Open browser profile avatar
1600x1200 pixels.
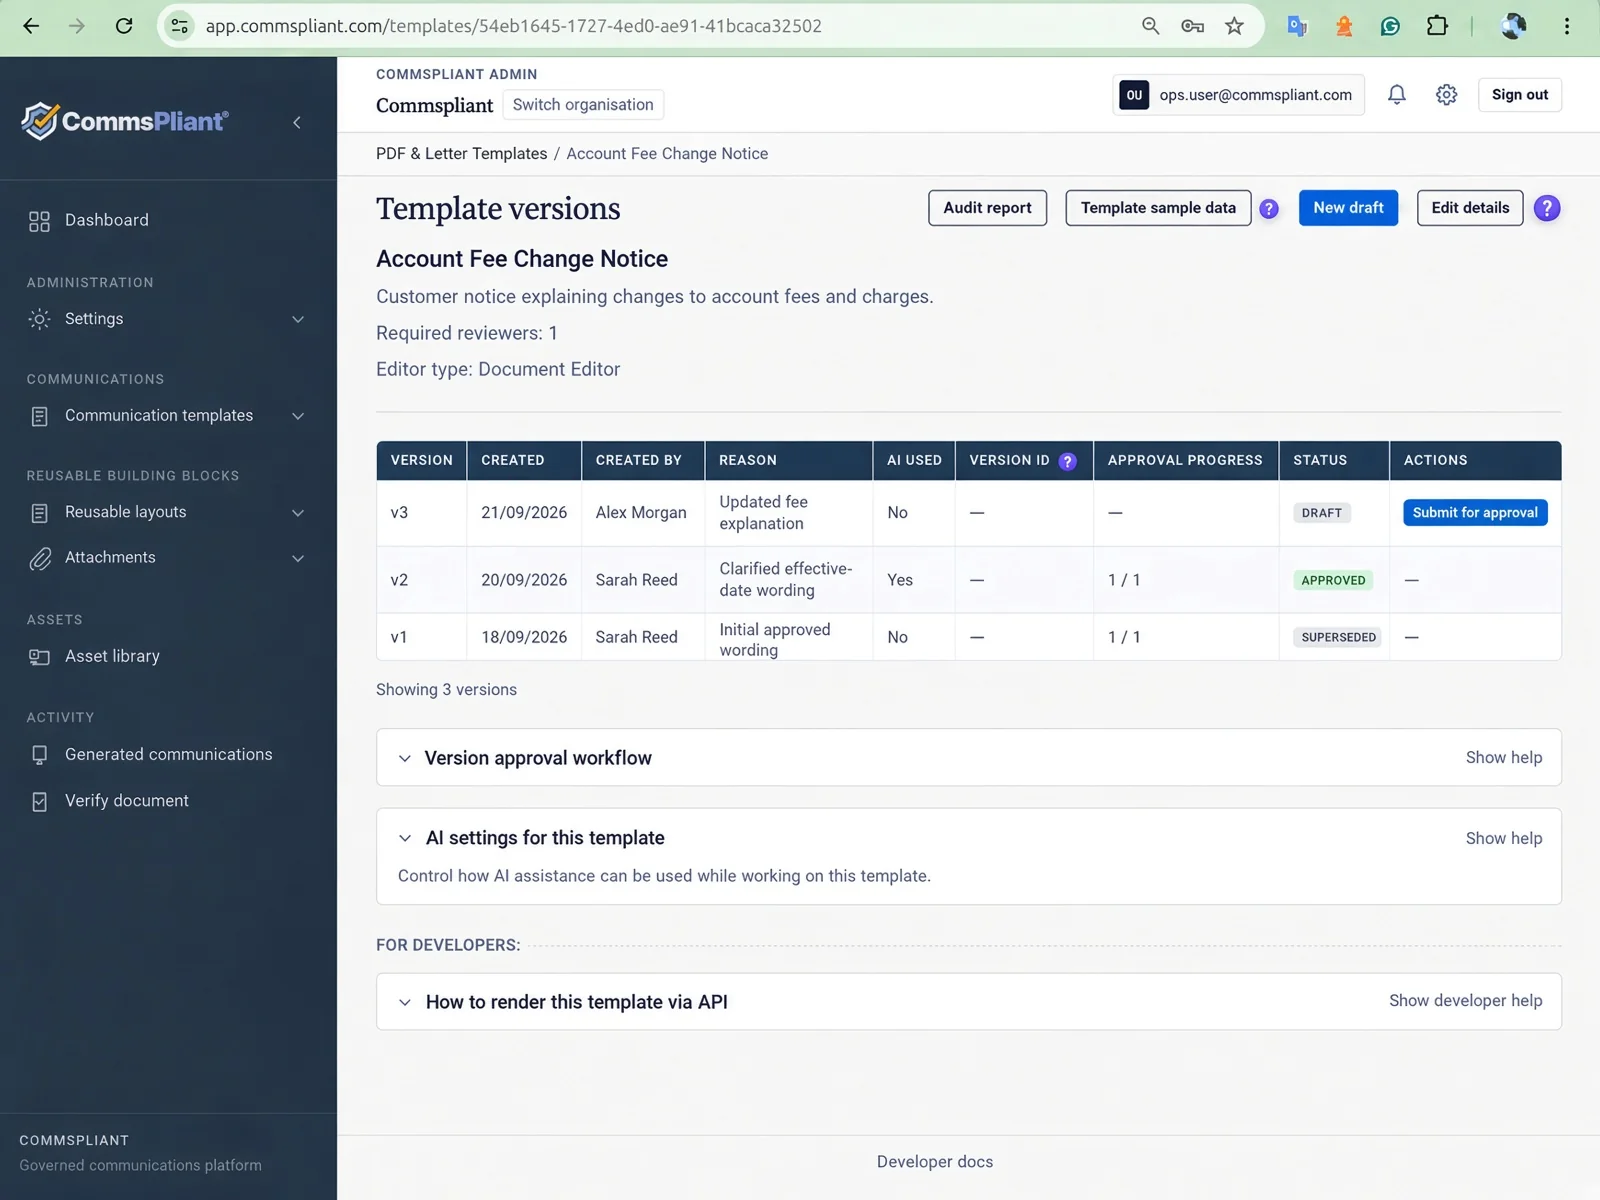tap(1514, 26)
